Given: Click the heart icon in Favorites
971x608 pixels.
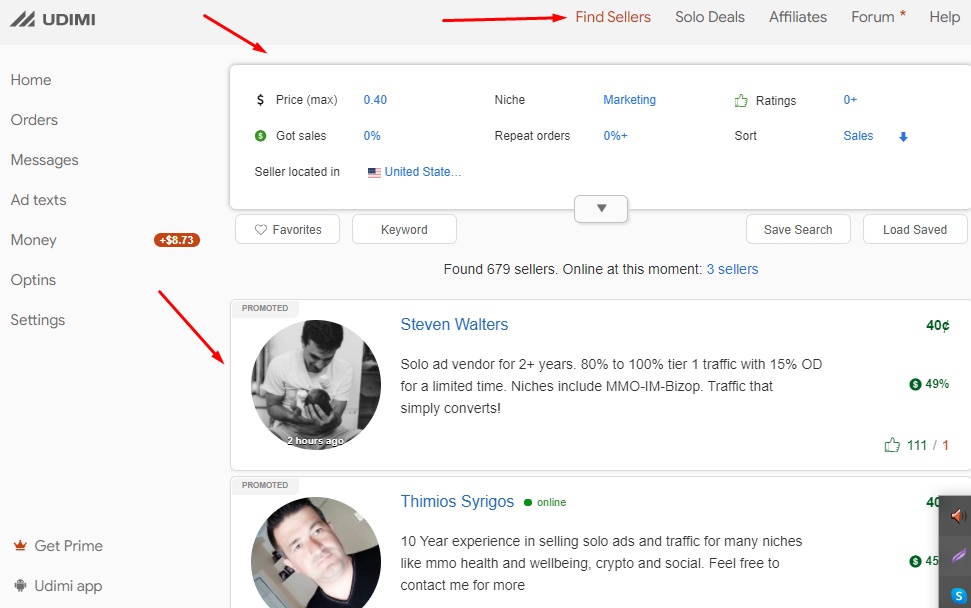Looking at the screenshot, I should [x=261, y=230].
